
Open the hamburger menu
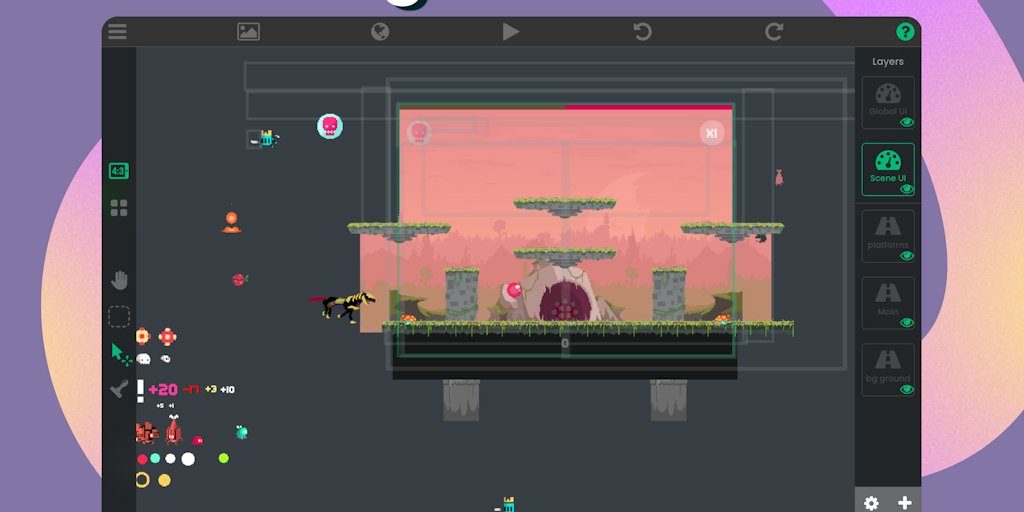(118, 31)
